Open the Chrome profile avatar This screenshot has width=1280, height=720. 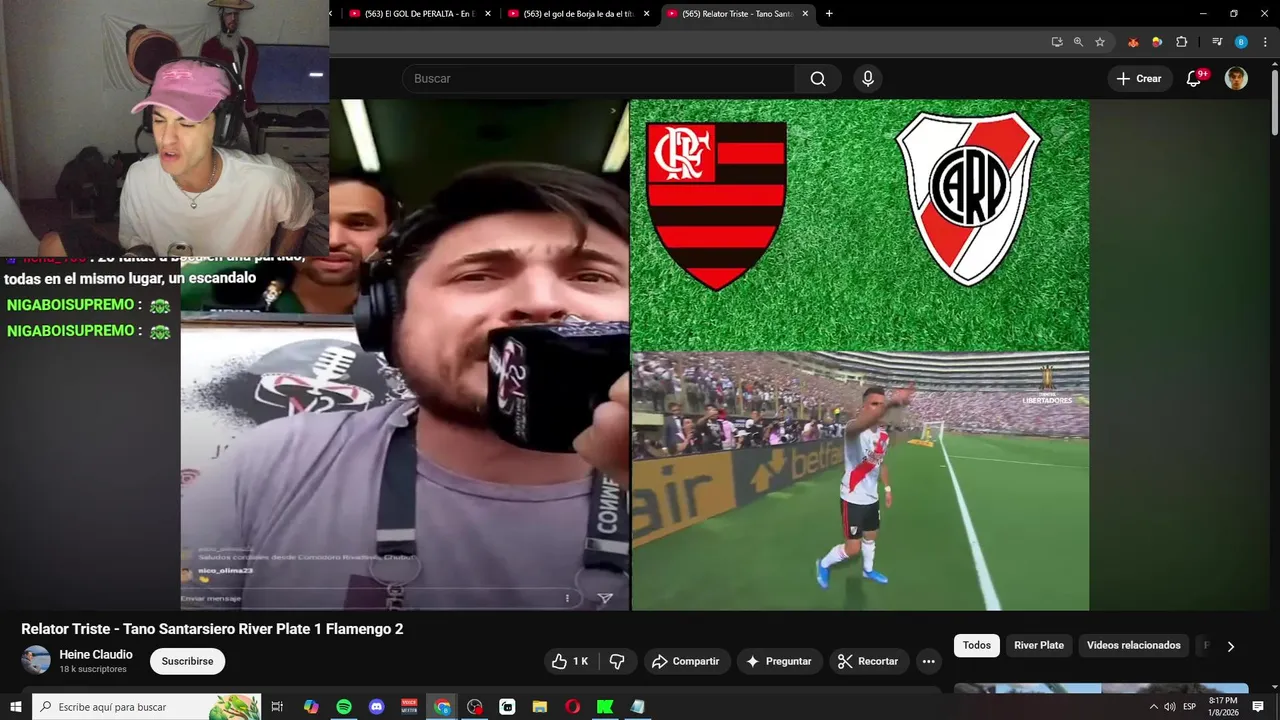coord(1241,42)
